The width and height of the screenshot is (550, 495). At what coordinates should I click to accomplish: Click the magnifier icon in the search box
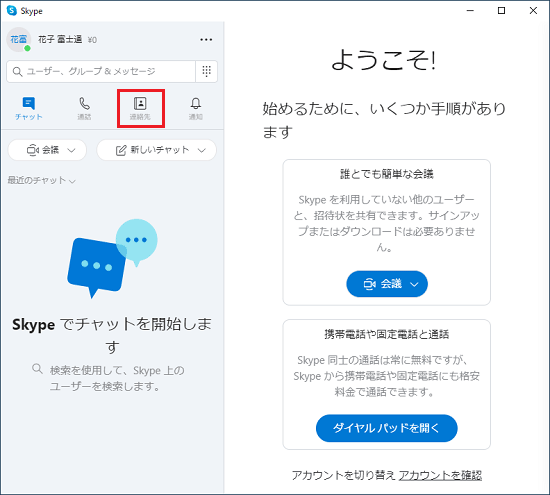(17, 72)
